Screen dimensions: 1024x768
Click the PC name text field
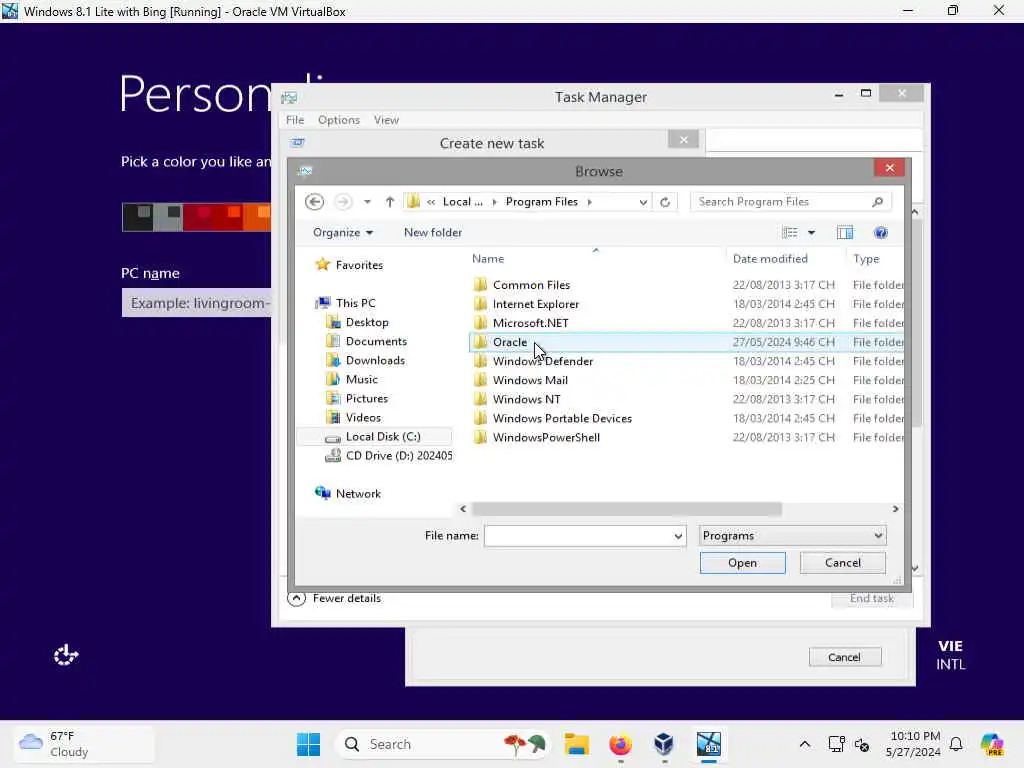[x=197, y=303]
